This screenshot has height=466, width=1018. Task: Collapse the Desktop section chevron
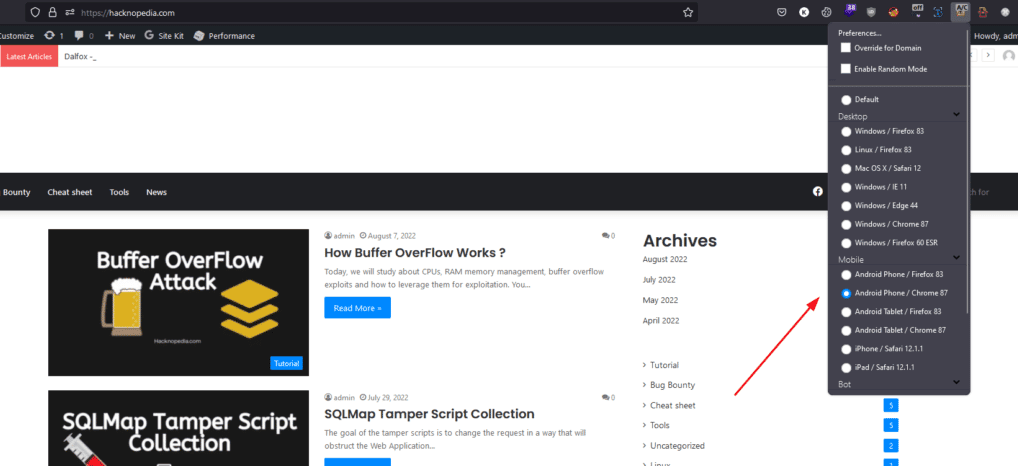point(956,114)
